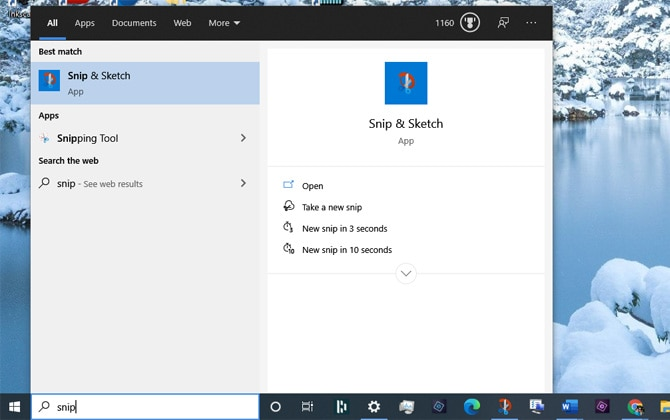This screenshot has height=420, width=670.
Task: Click the Open action for Snip & Sketch
Action: (312, 186)
